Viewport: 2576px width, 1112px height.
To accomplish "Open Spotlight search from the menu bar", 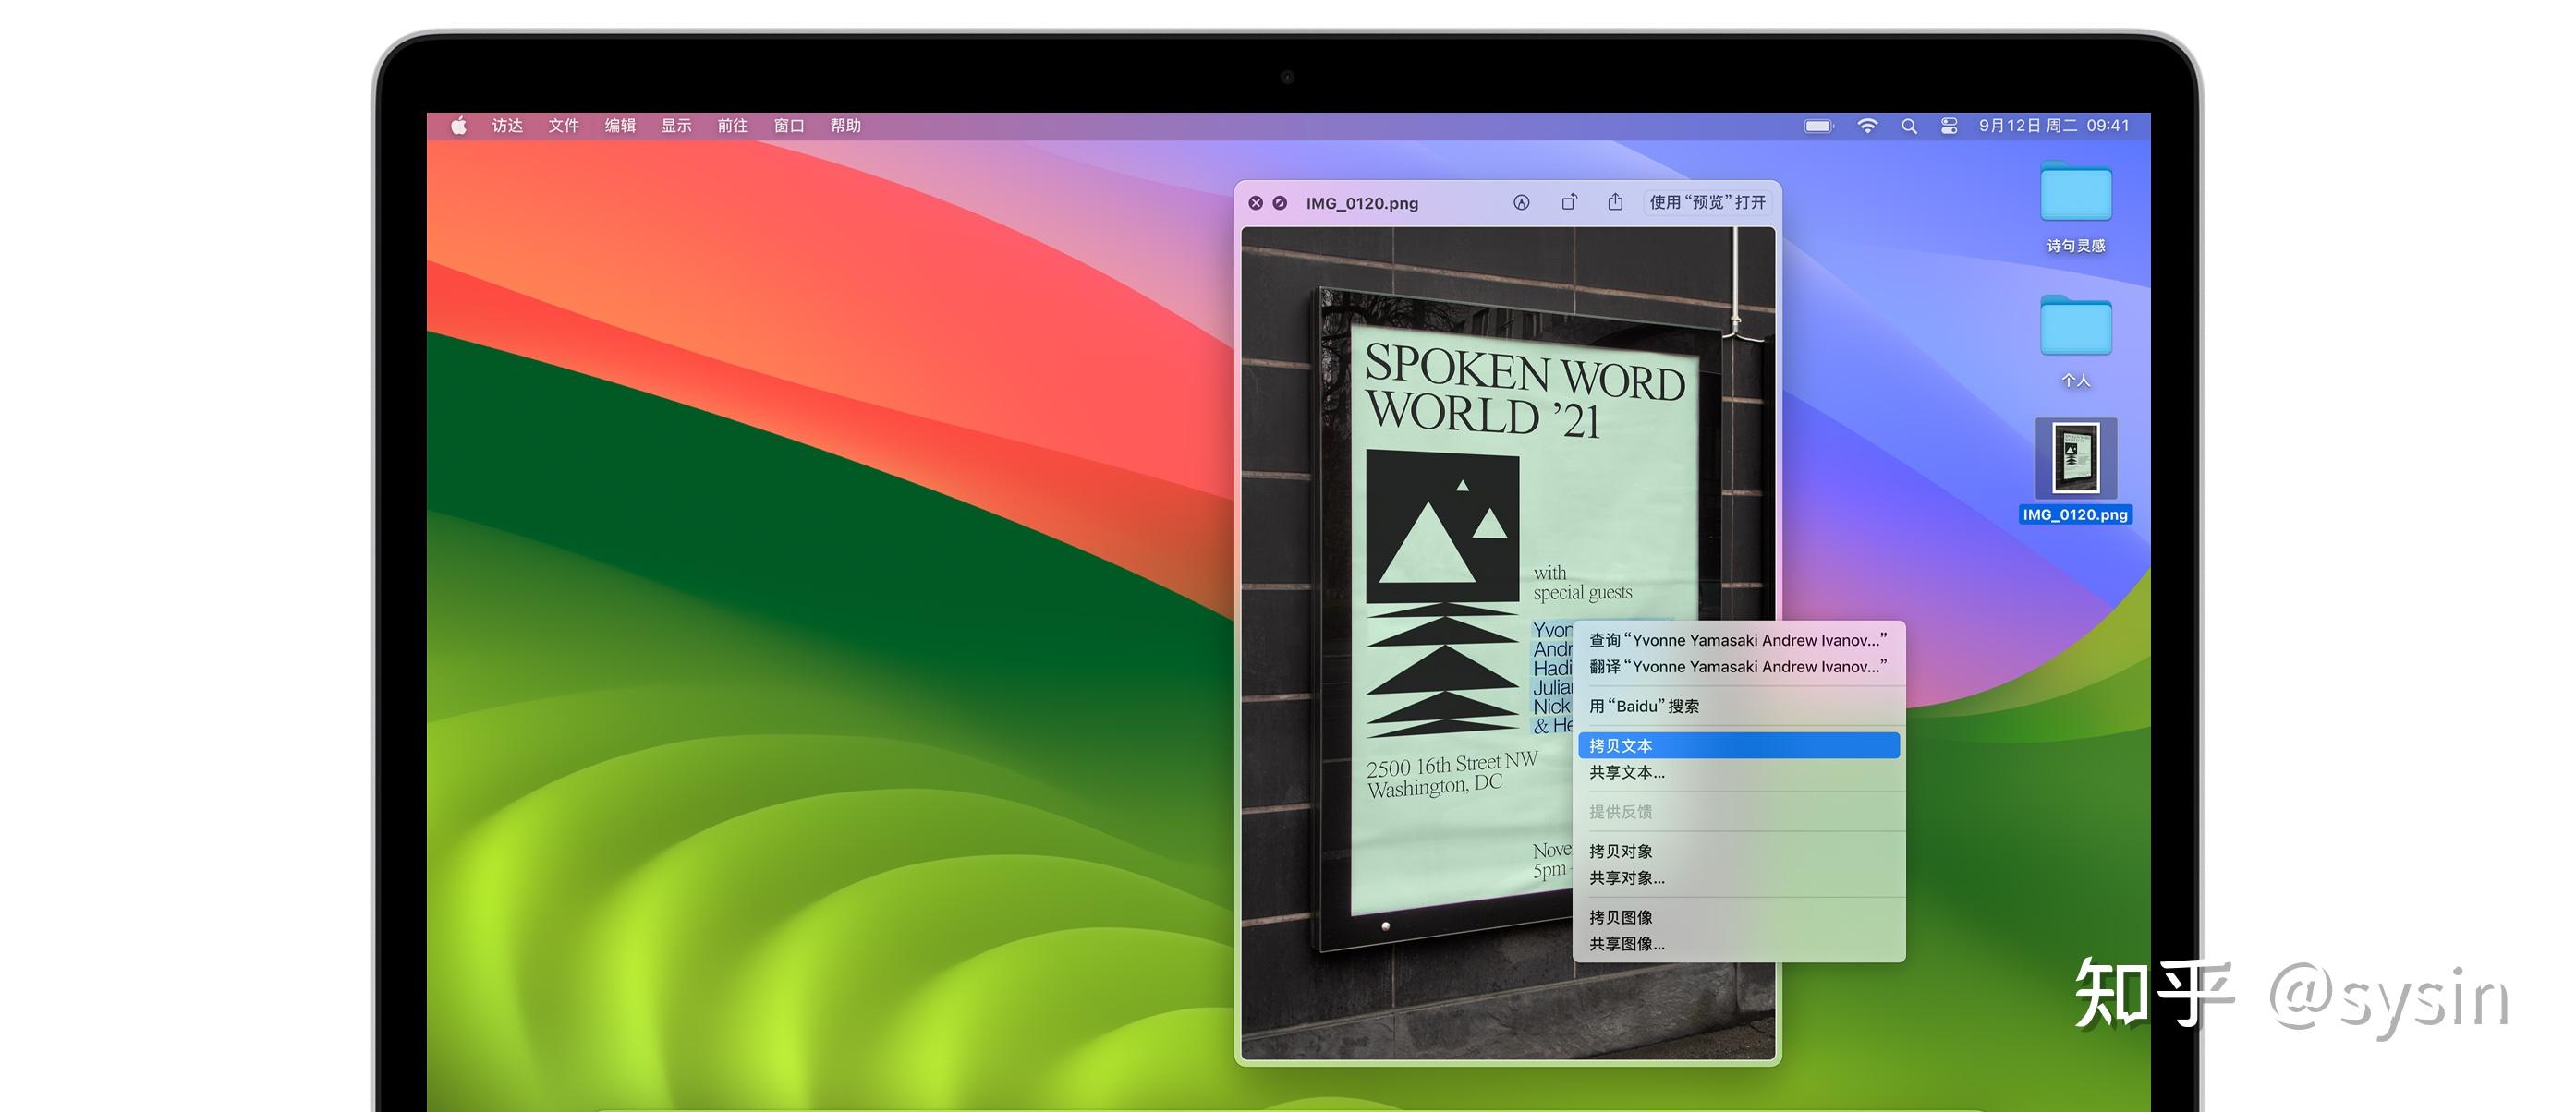I will click(1908, 125).
